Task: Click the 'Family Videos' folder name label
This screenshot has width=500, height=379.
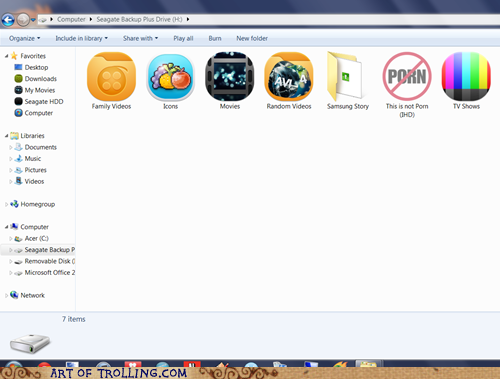Action: point(111,106)
